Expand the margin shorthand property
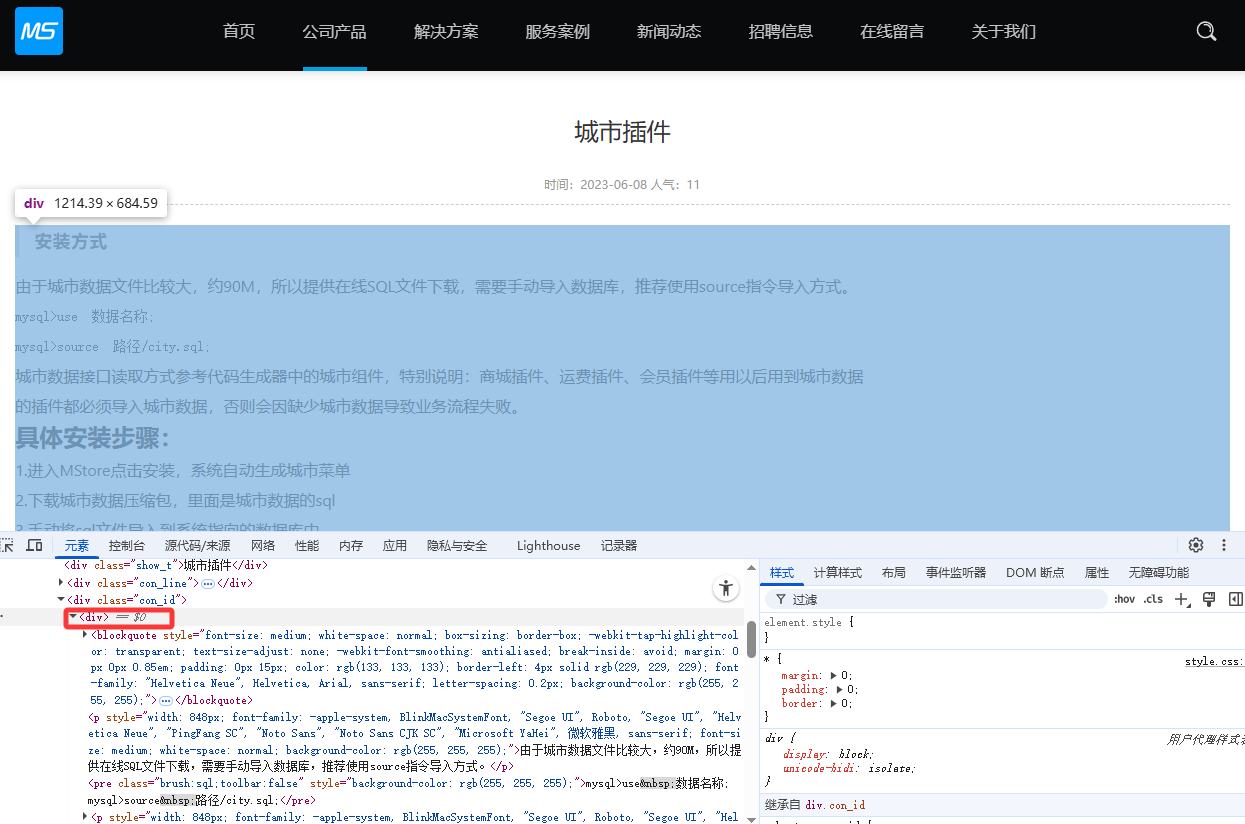This screenshot has height=824, width=1245. pyautogui.click(x=835, y=676)
